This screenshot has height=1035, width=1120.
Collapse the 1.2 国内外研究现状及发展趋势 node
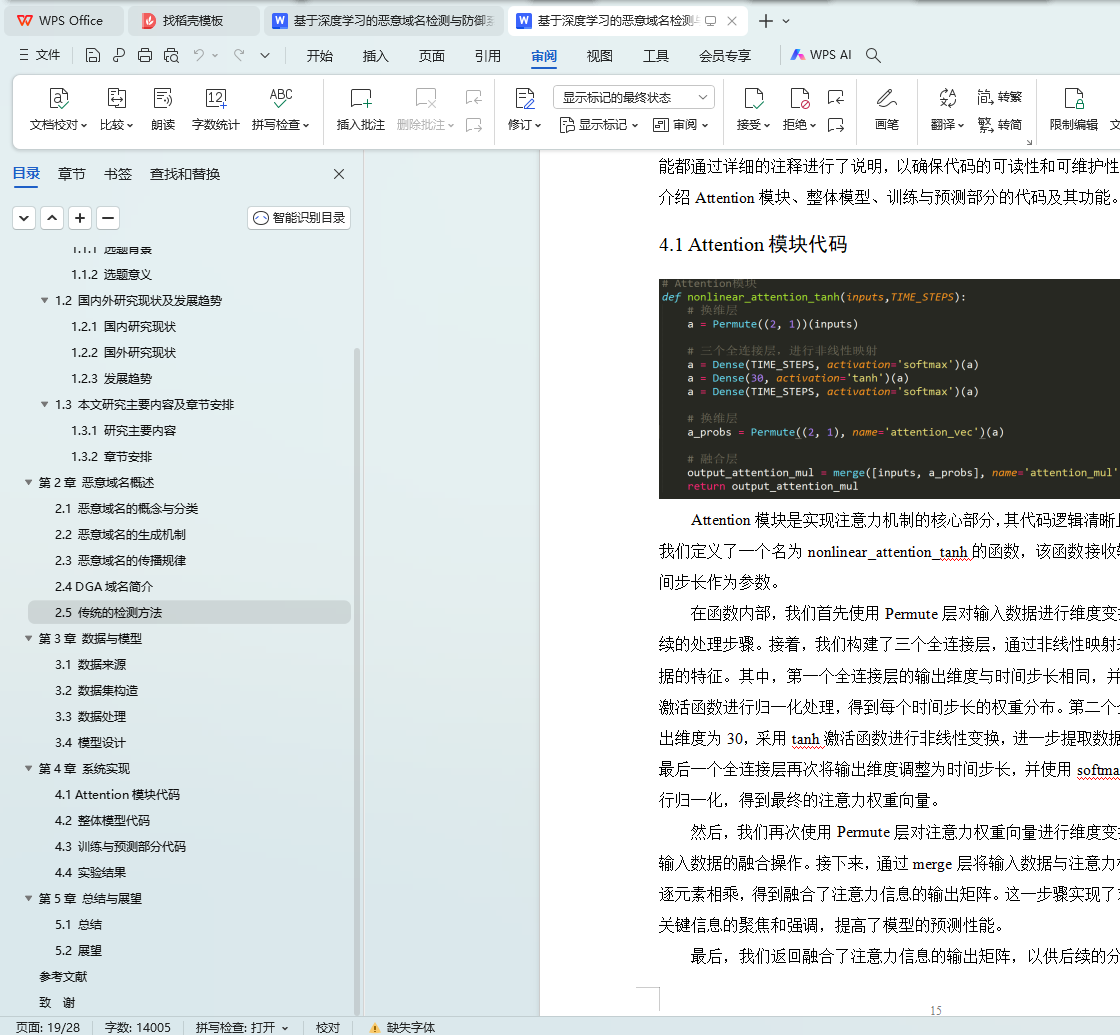click(x=45, y=301)
